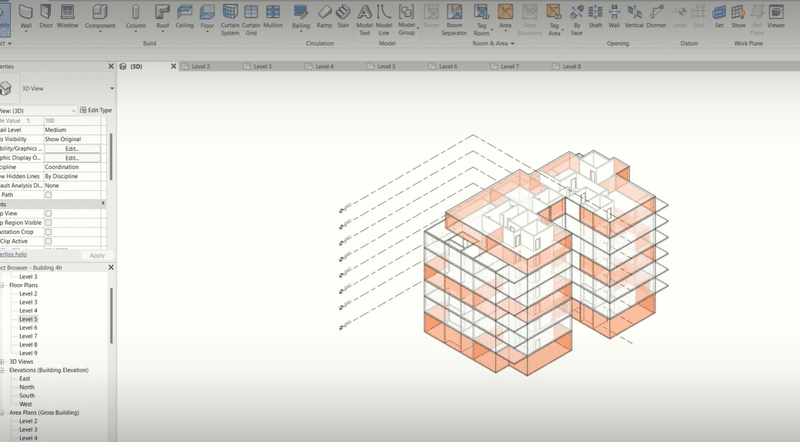This screenshot has width=800, height=442.
Task: Click the Set work plane tool
Action: [x=719, y=16]
